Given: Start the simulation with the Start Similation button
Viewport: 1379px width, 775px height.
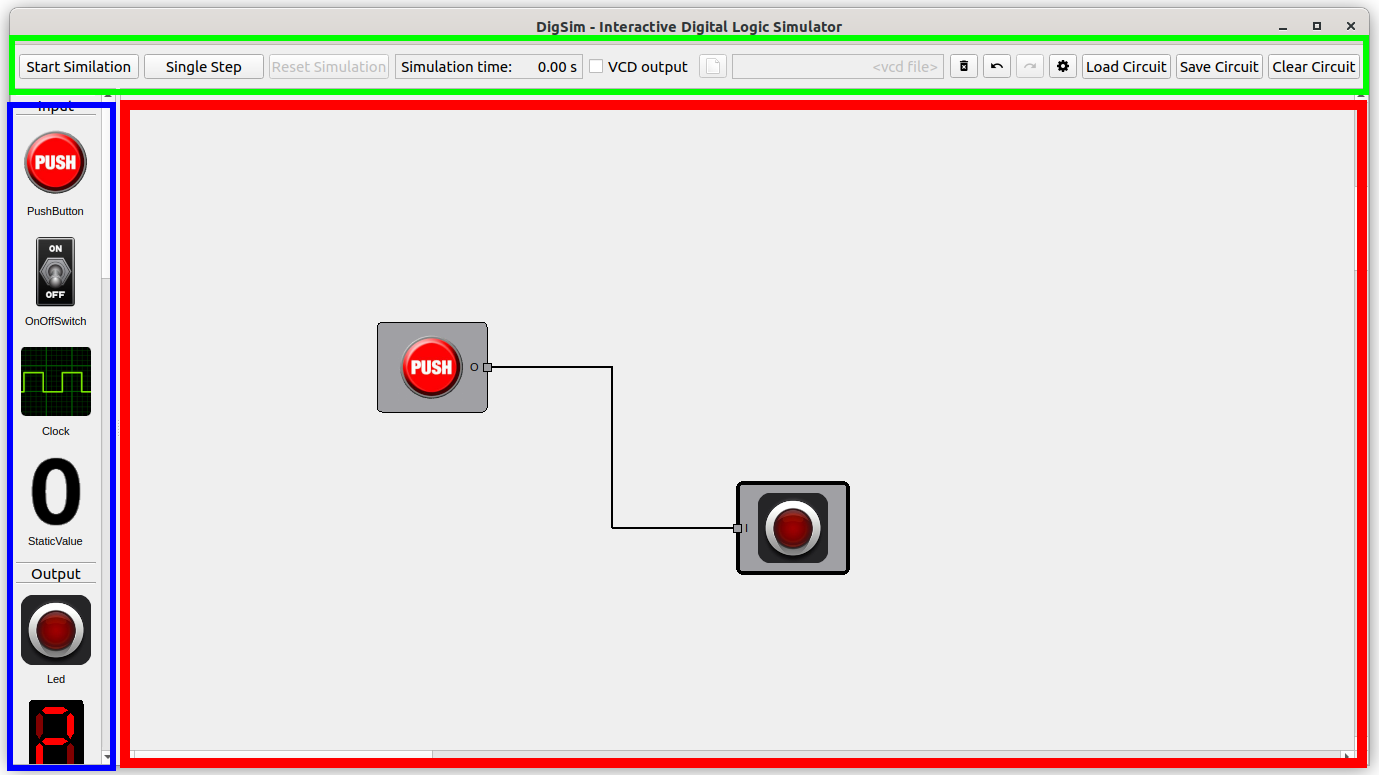Looking at the screenshot, I should pos(79,67).
